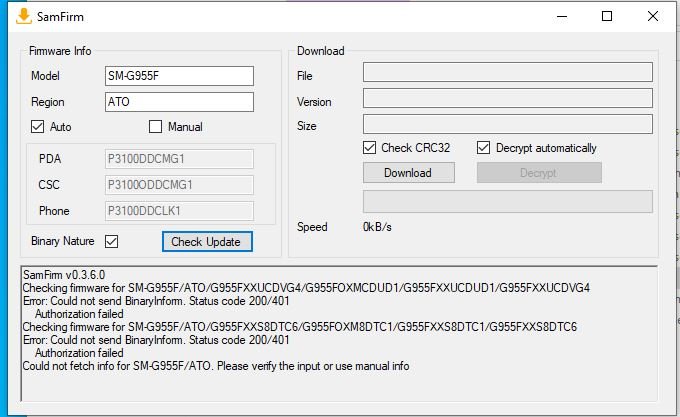Click the Model input field containing SM-G955F
This screenshot has height=417, width=680.
pos(179,76)
